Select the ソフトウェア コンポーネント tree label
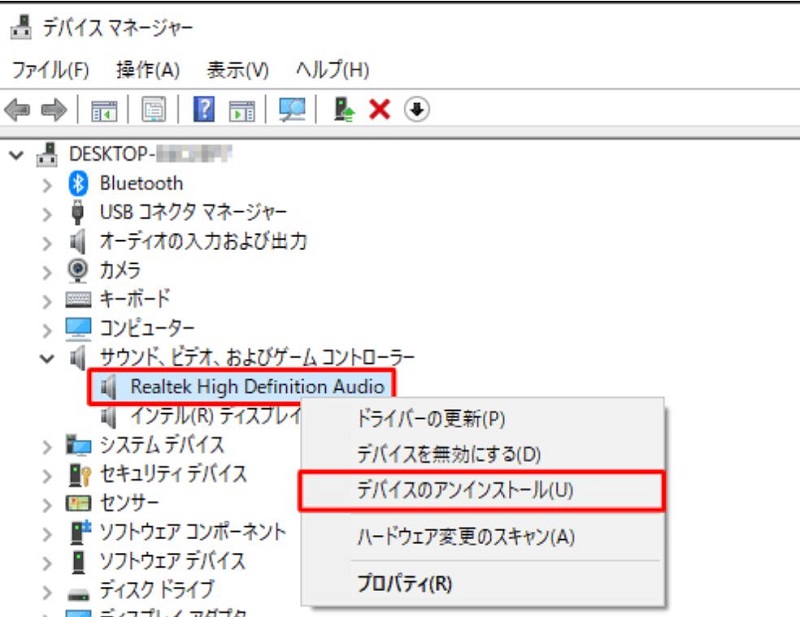The image size is (800, 617). [x=193, y=532]
